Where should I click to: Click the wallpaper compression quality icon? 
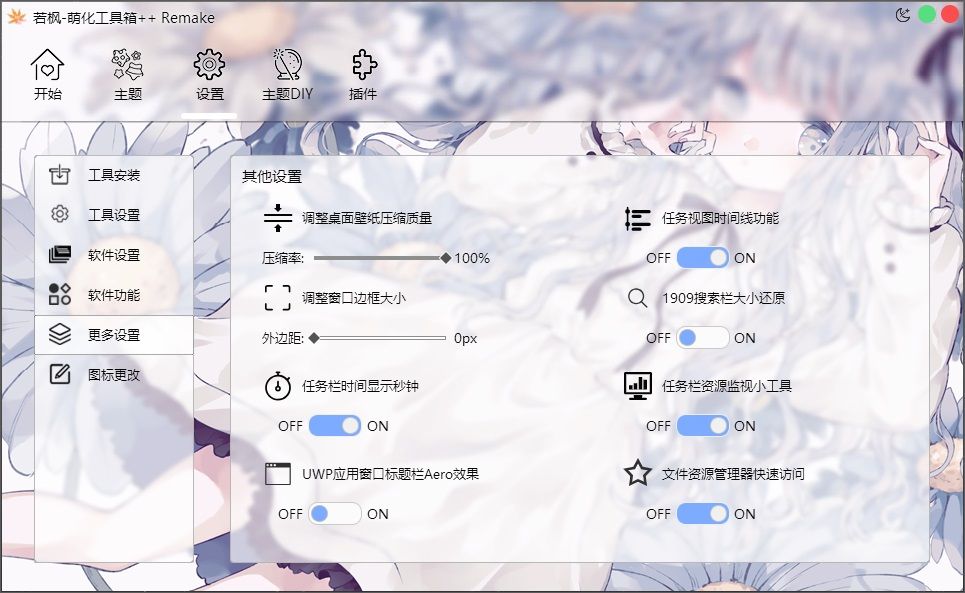click(278, 218)
